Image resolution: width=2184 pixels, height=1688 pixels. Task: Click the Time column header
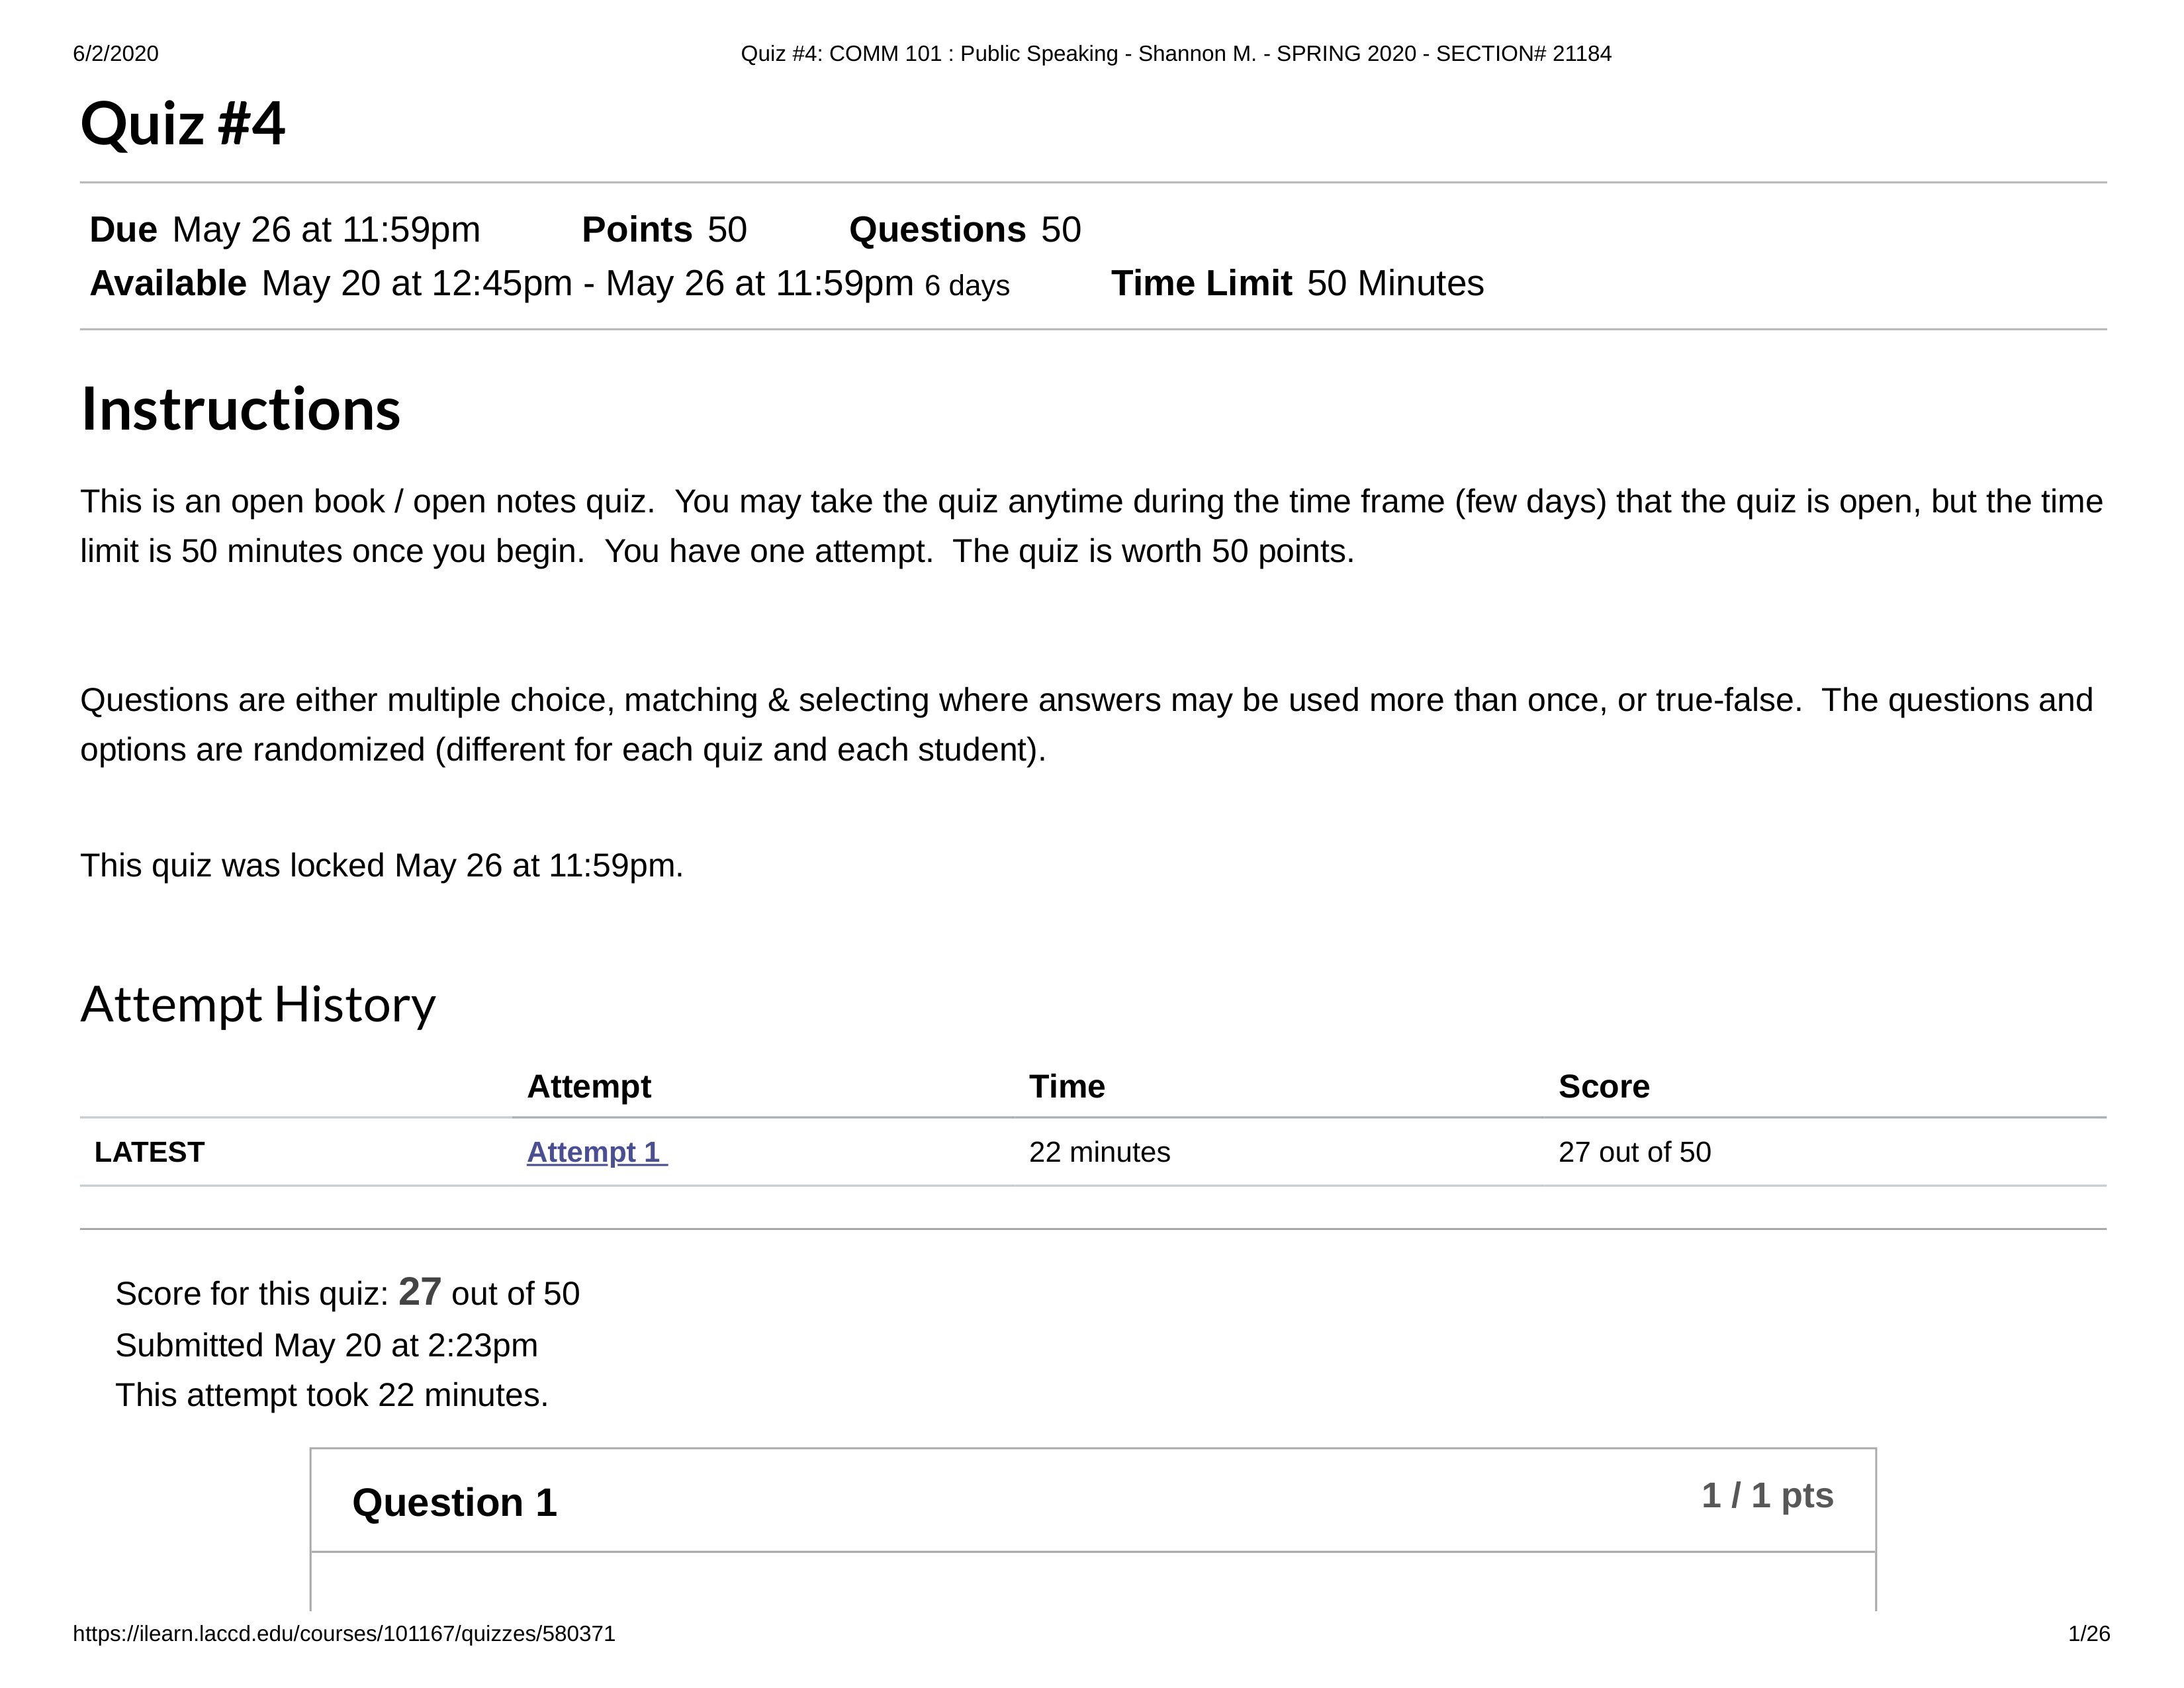pyautogui.click(x=1067, y=1086)
